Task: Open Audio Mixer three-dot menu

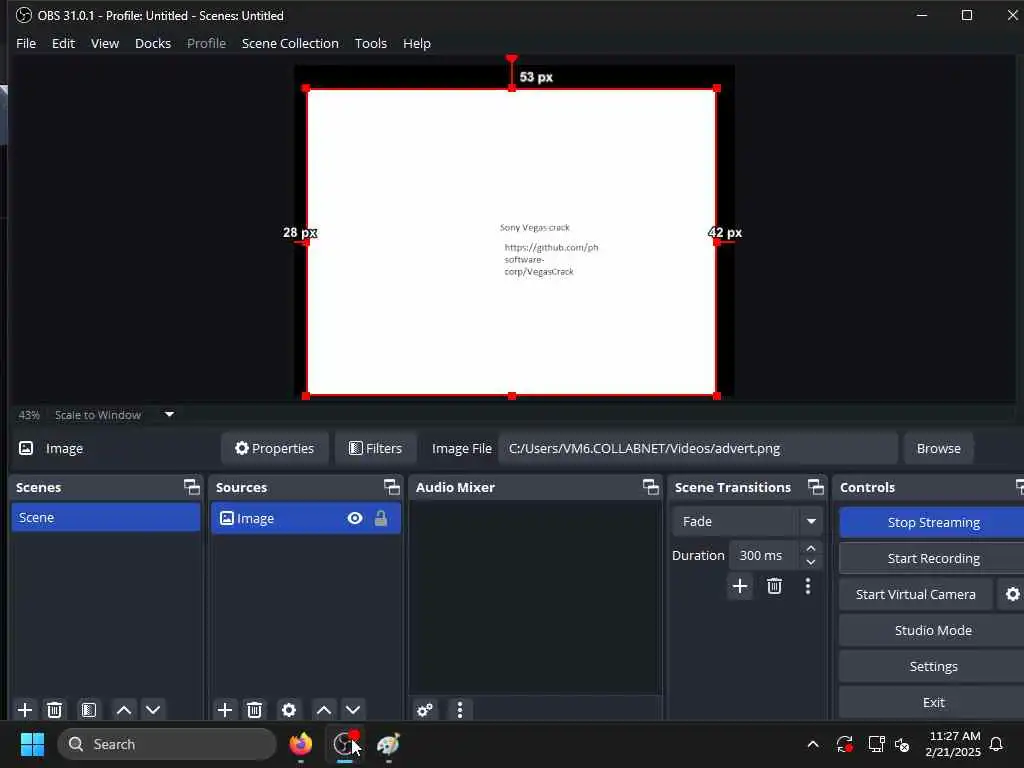Action: [x=460, y=710]
